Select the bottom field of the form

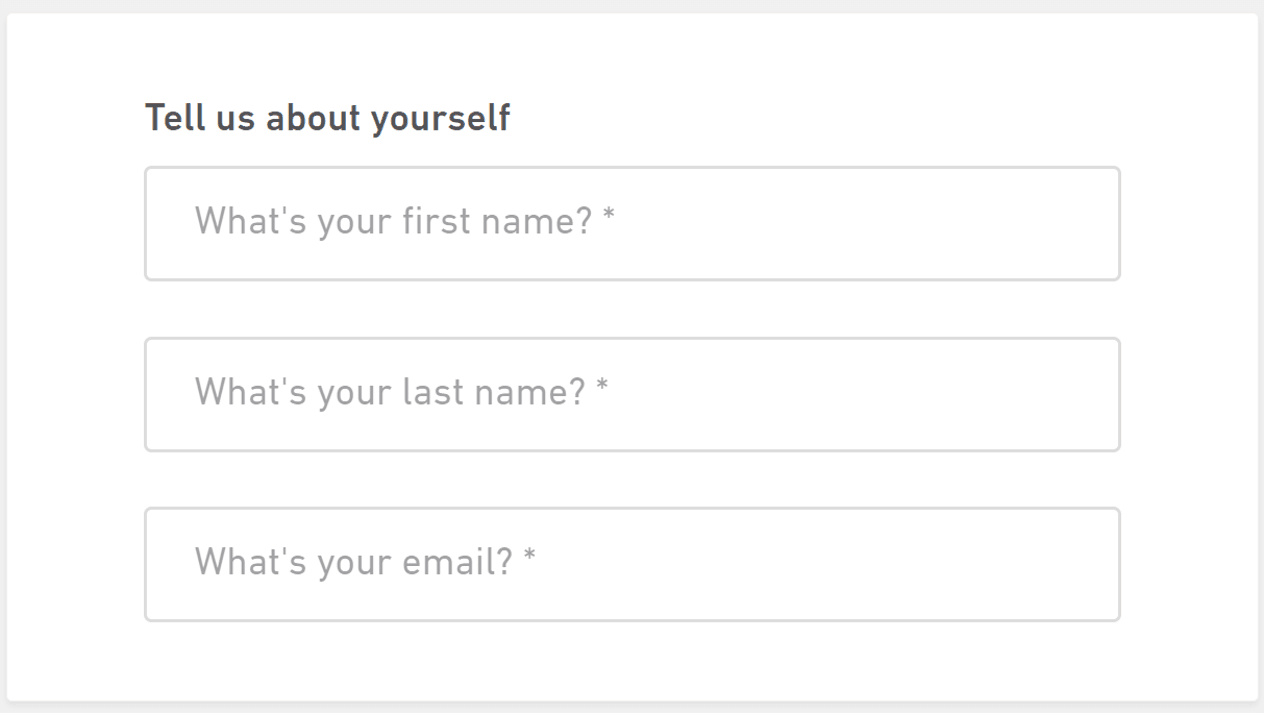point(632,564)
